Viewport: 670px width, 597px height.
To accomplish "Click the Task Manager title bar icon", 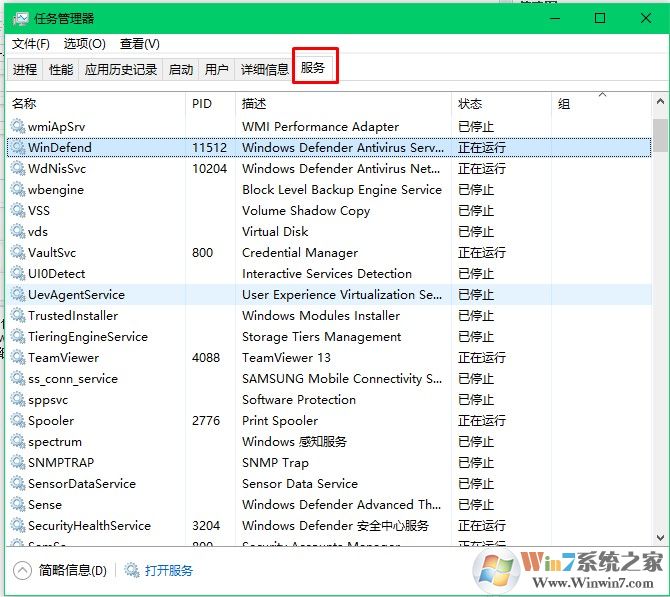I will (21, 18).
